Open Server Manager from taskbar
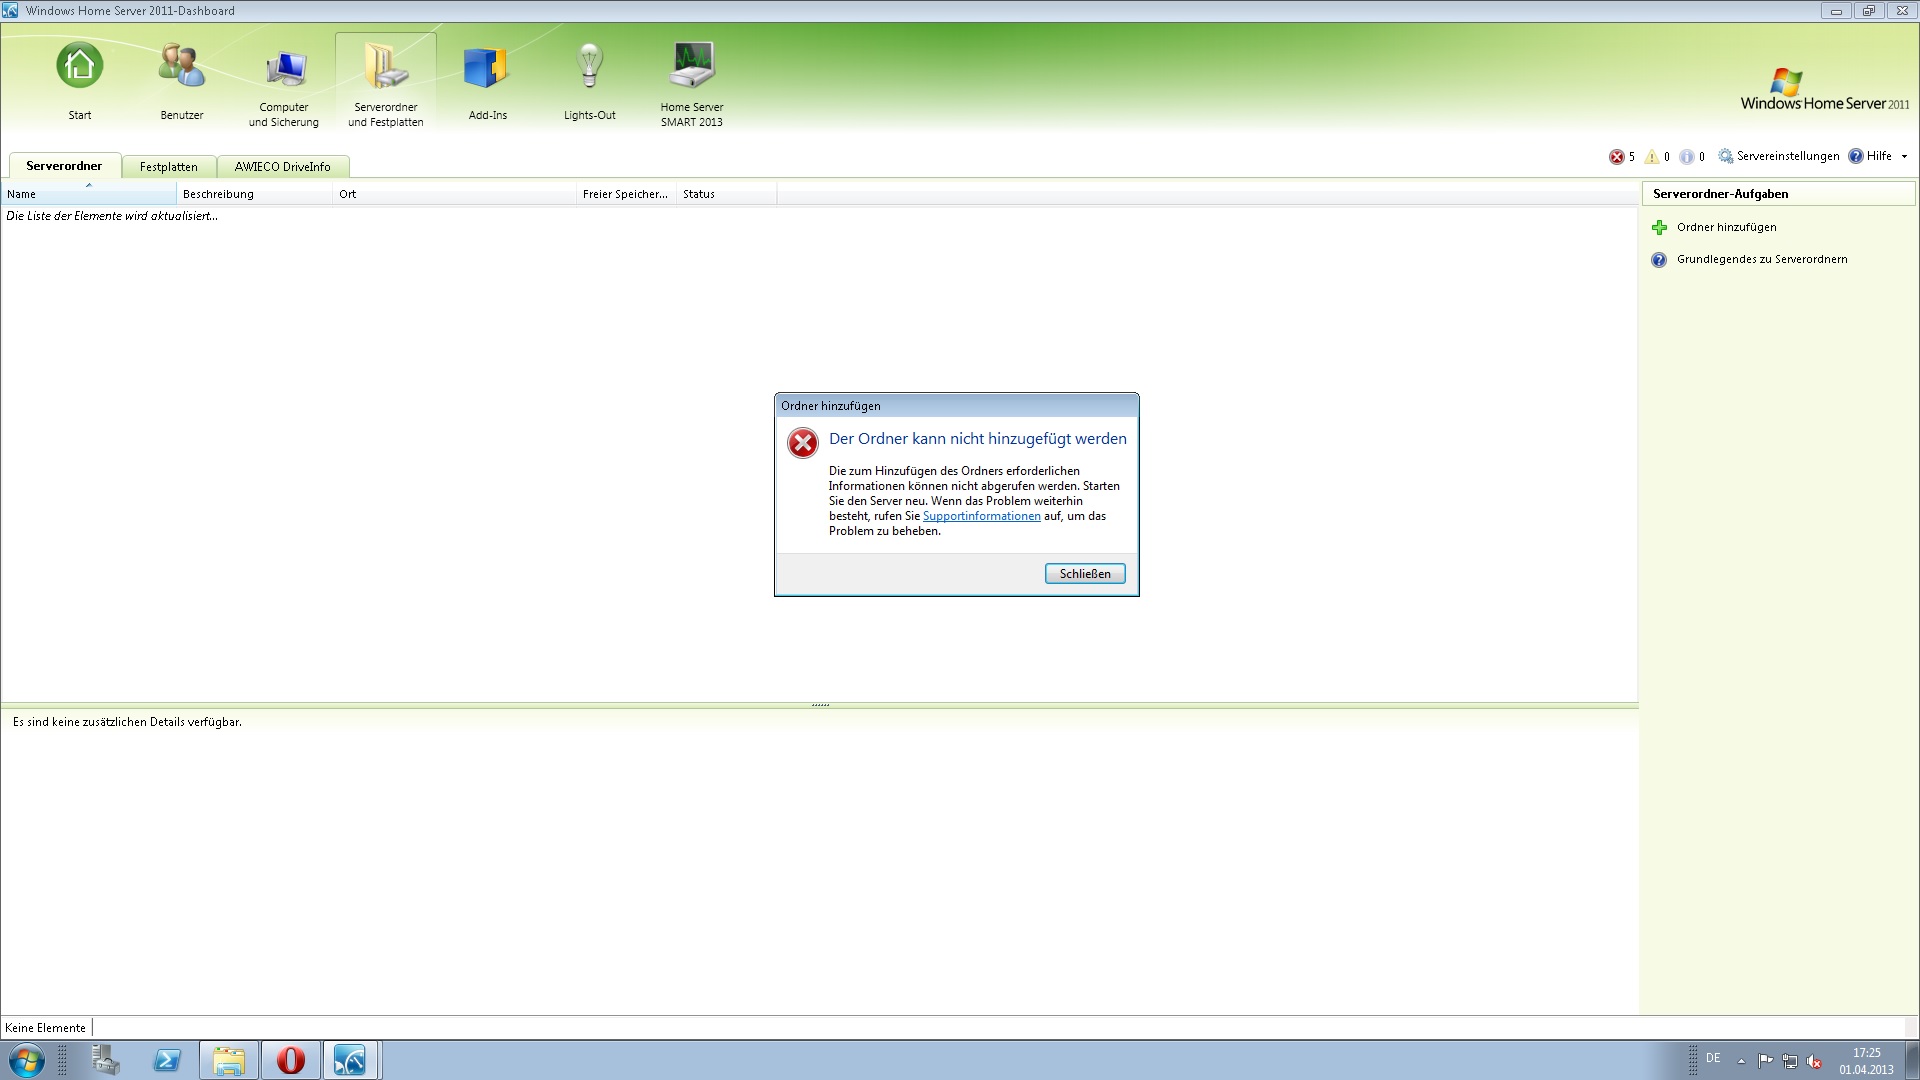1920x1080 pixels. (104, 1060)
